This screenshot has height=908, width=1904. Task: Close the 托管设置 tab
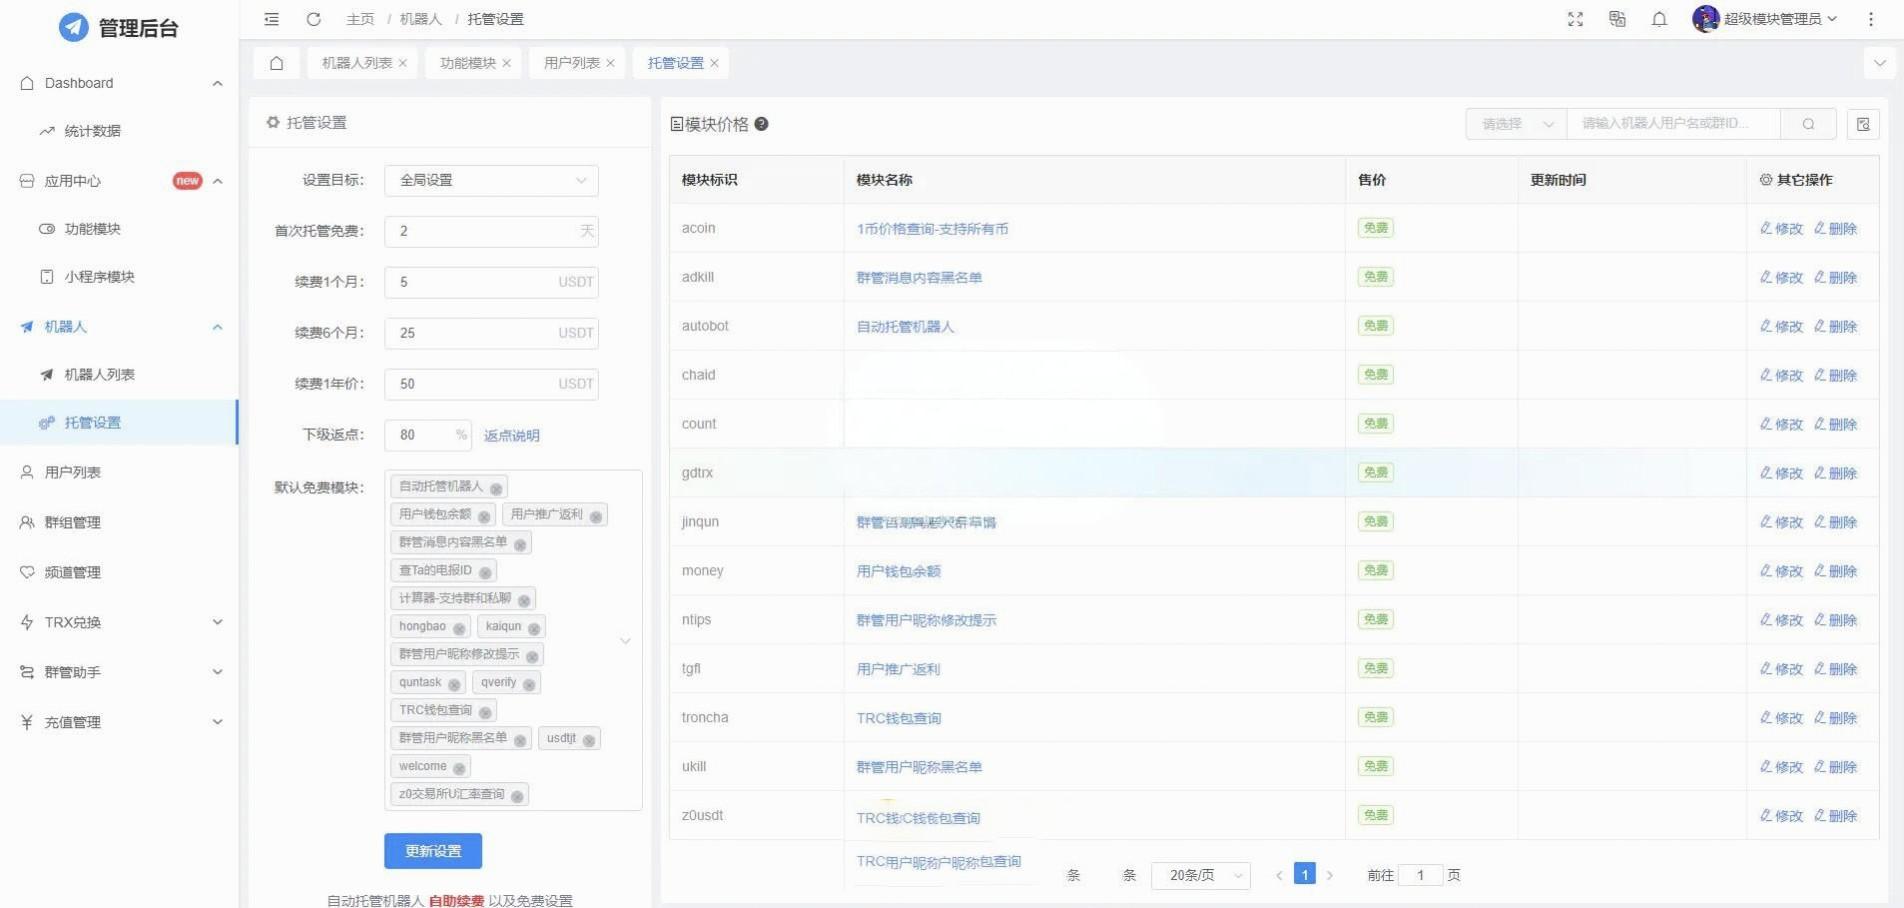[x=715, y=63]
